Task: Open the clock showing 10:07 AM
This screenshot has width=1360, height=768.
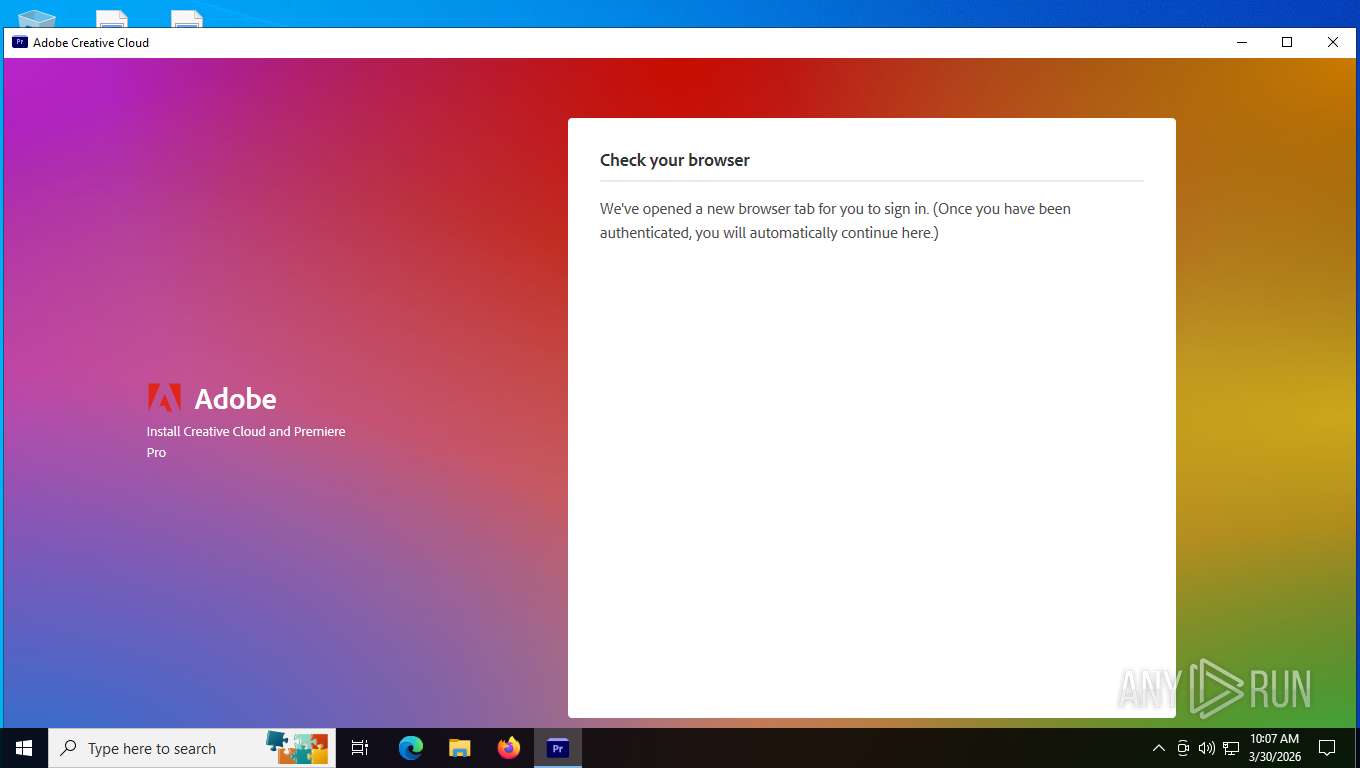Action: 1275,748
